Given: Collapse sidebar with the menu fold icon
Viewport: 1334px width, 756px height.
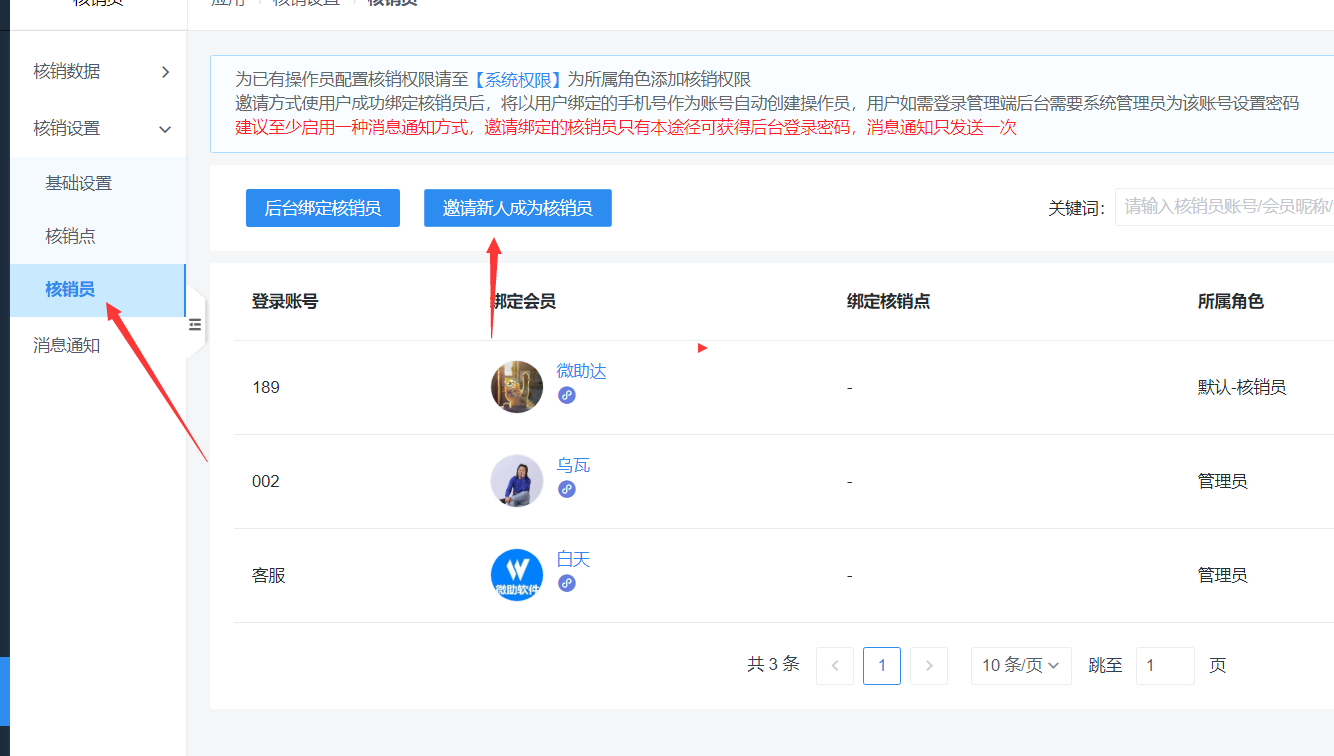Looking at the screenshot, I should click(x=195, y=324).
